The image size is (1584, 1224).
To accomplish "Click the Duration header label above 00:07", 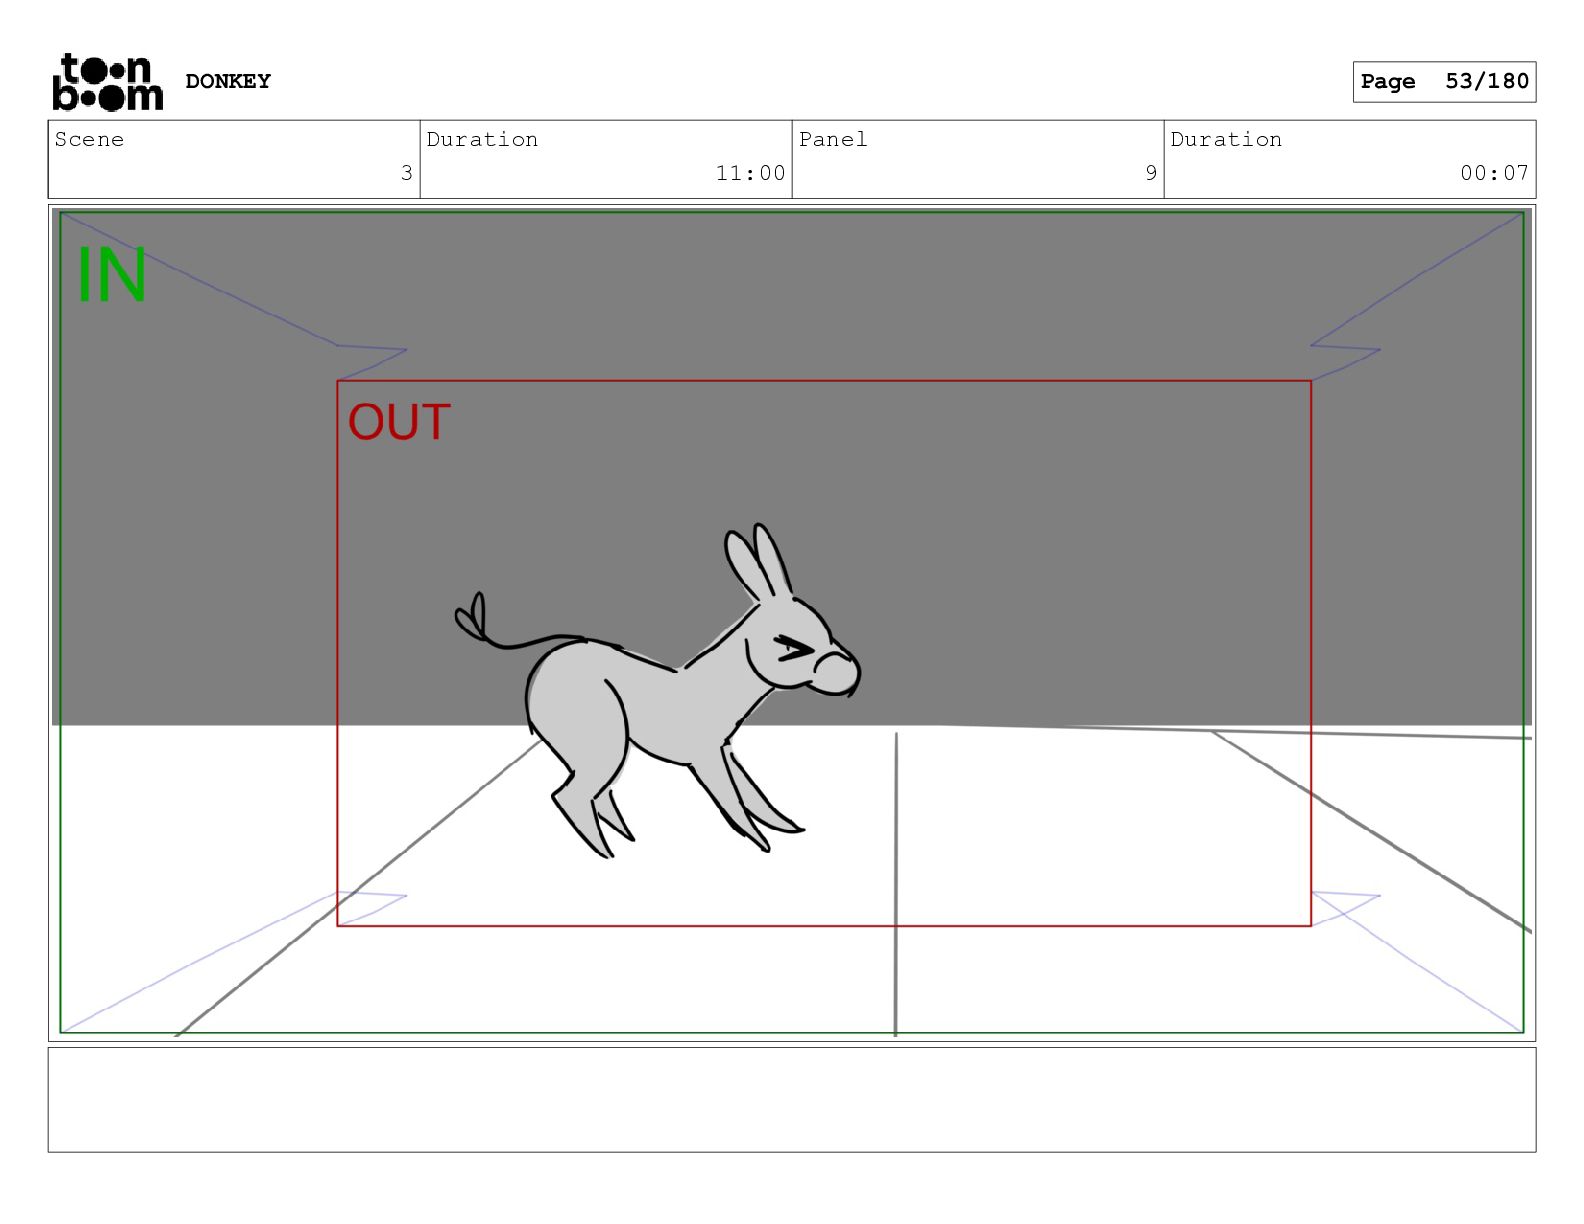I will click(x=1226, y=139).
